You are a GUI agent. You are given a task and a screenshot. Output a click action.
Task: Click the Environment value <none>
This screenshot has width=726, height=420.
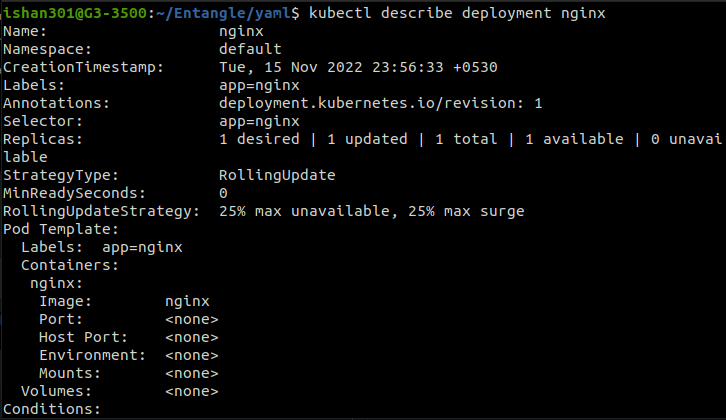[192, 355]
